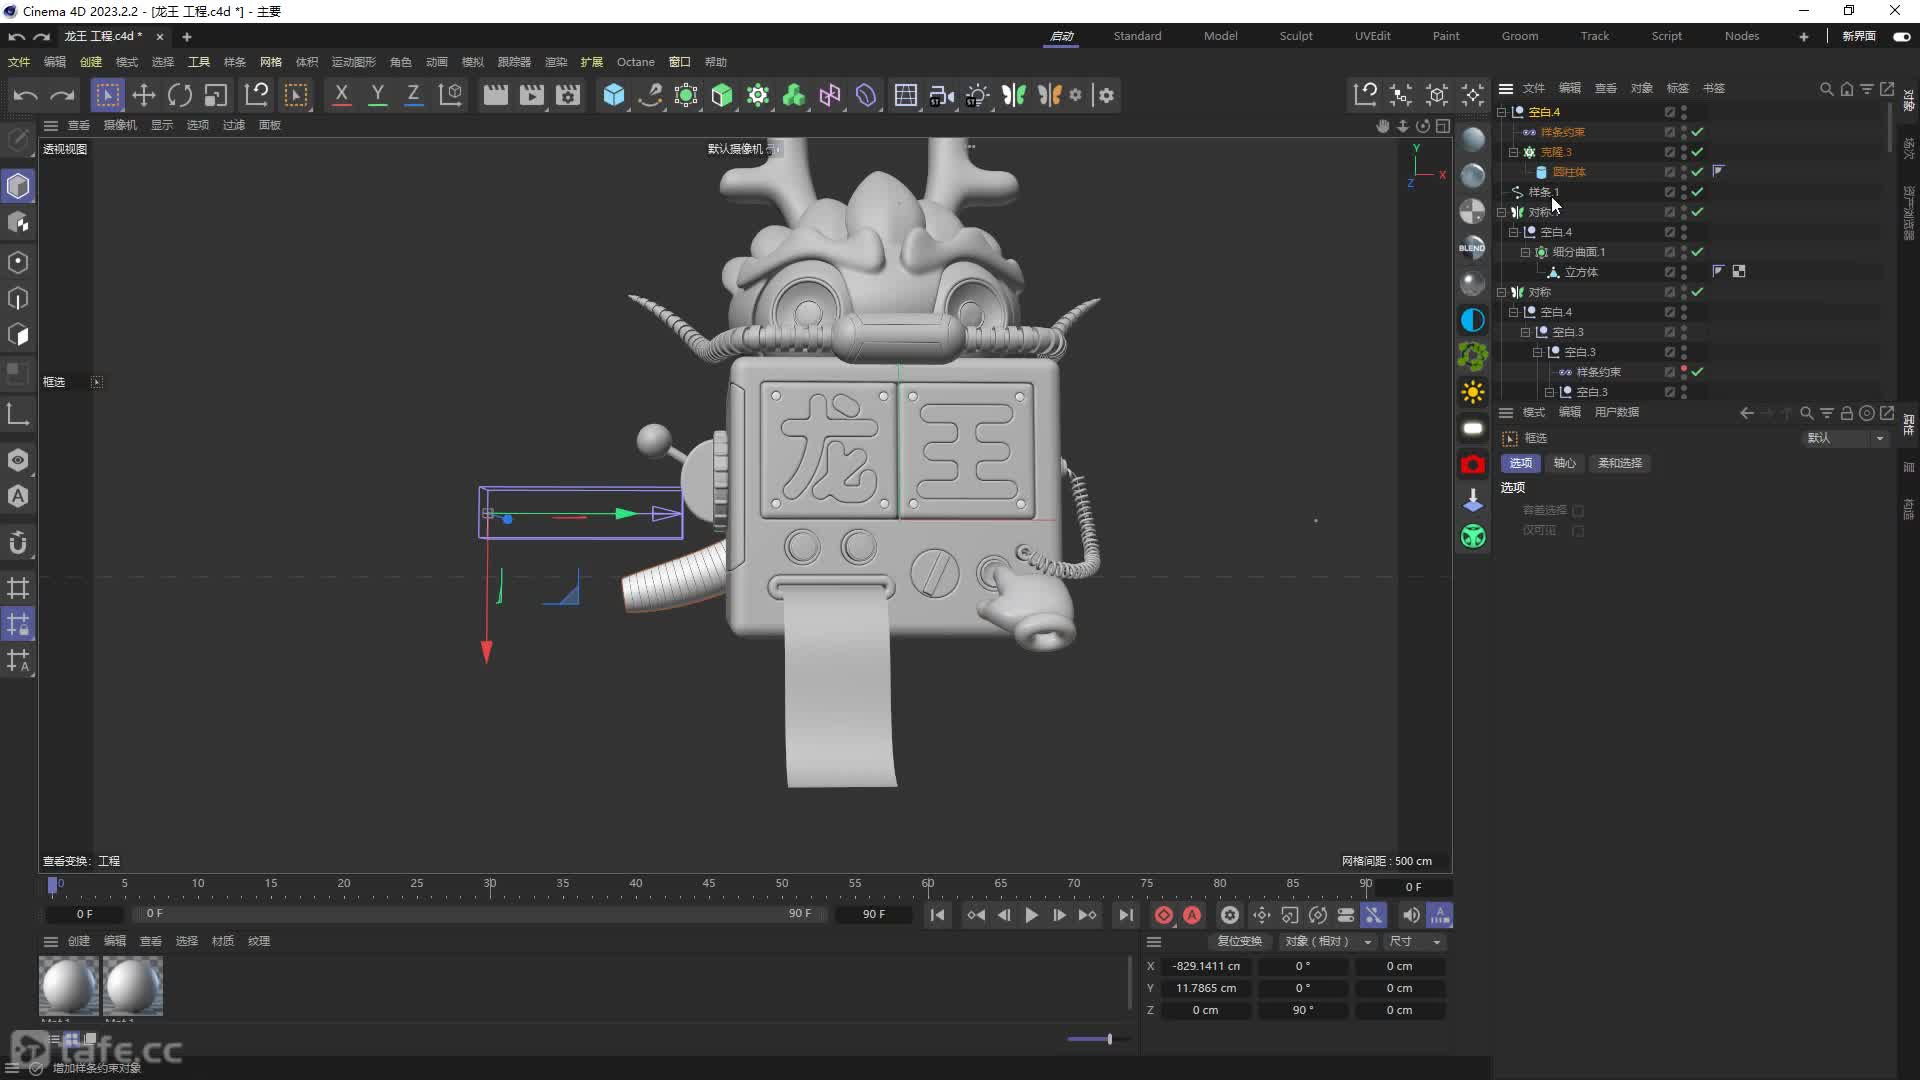The width and height of the screenshot is (1920, 1080).
Task: Click the yellow sun light icon
Action: (1473, 392)
